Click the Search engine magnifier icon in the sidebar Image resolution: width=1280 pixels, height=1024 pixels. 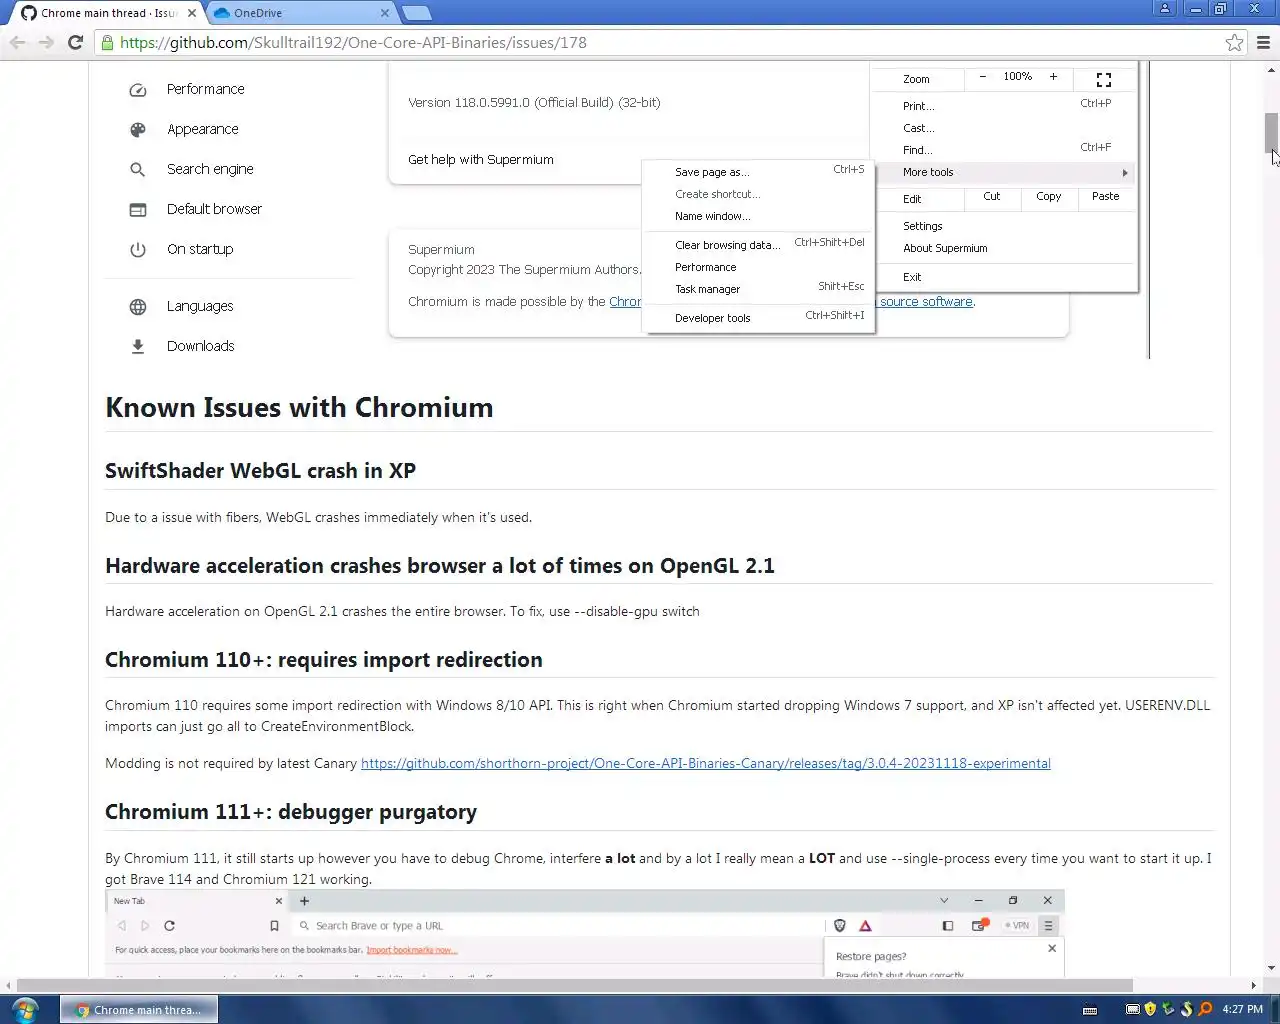coord(138,169)
